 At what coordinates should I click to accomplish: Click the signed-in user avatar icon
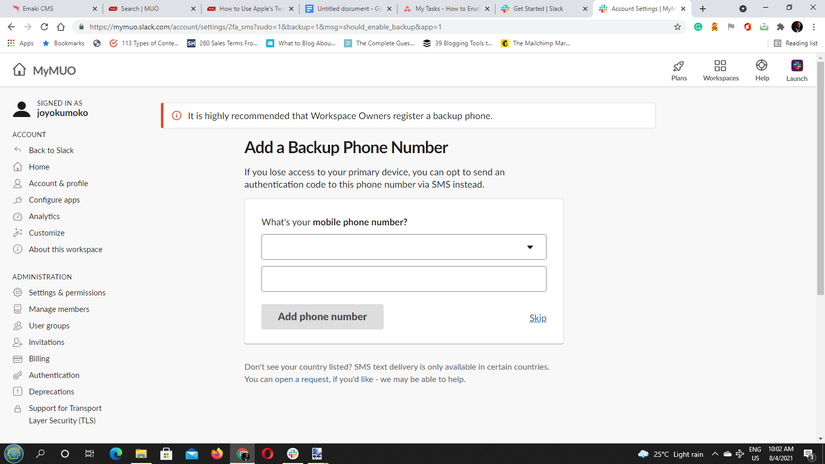(22, 109)
